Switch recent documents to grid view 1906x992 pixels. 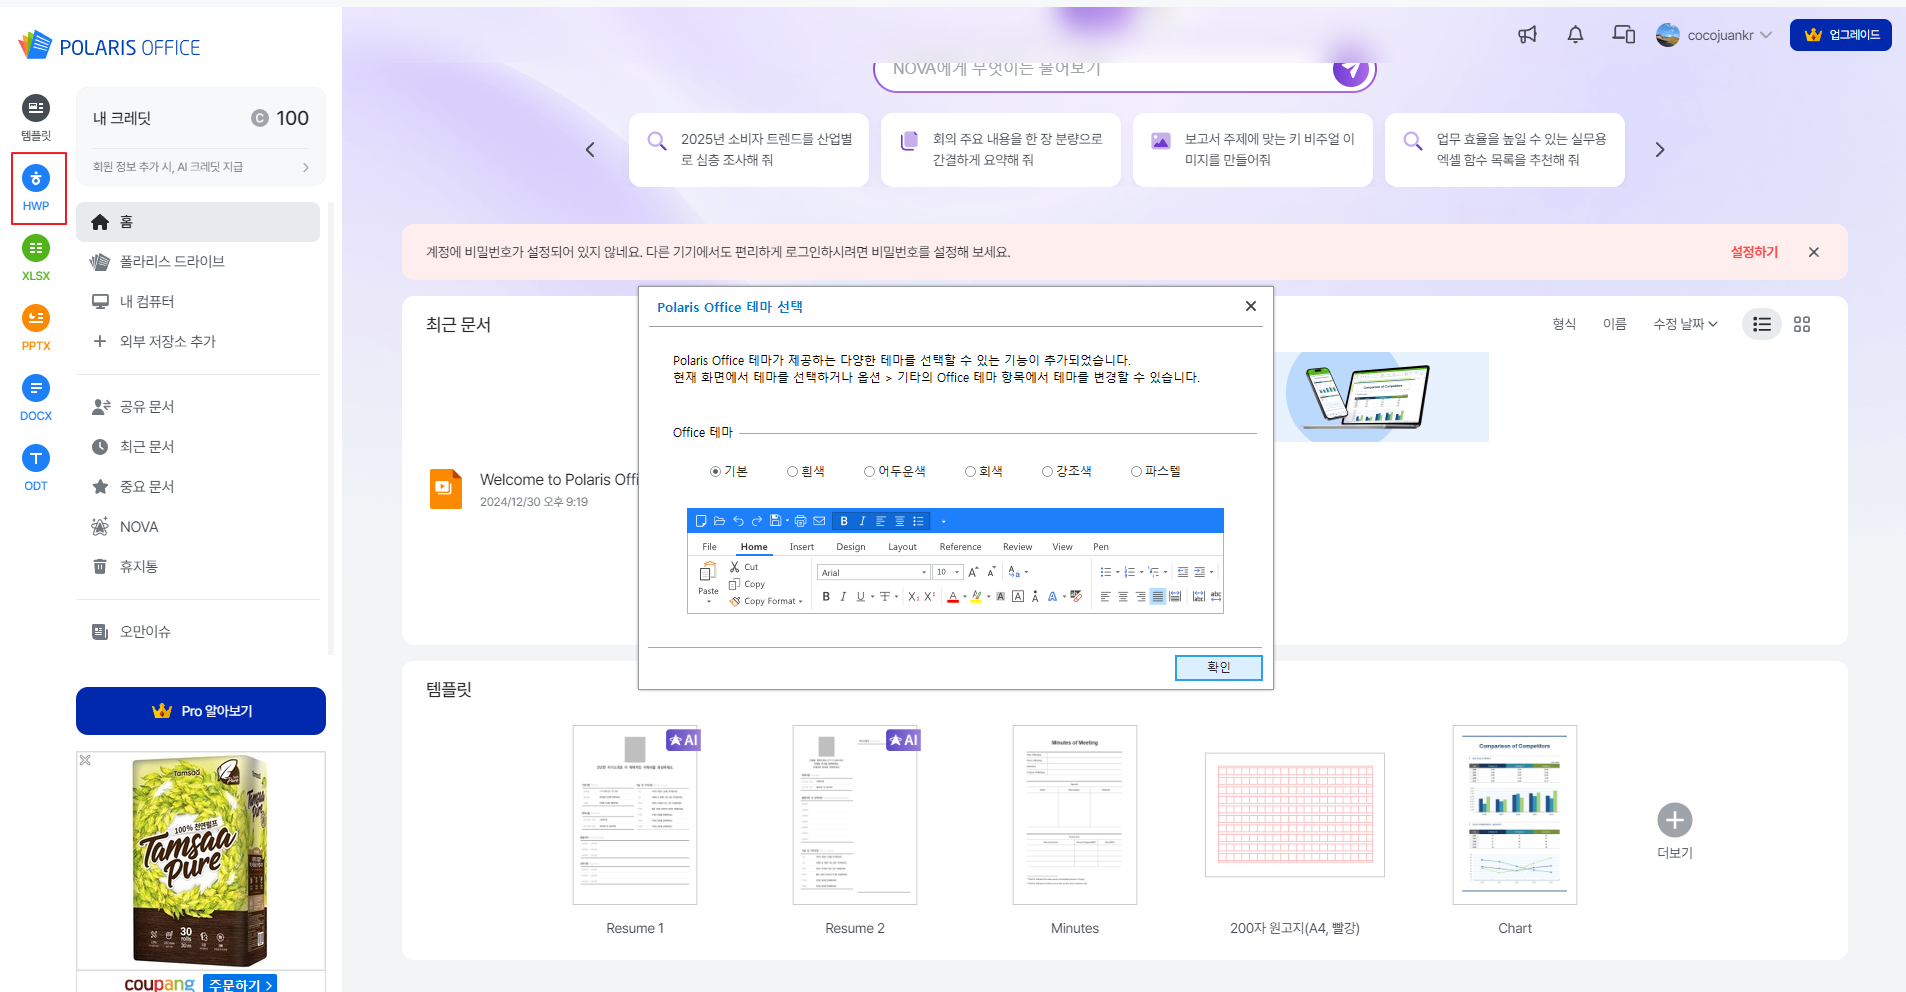coord(1802,324)
